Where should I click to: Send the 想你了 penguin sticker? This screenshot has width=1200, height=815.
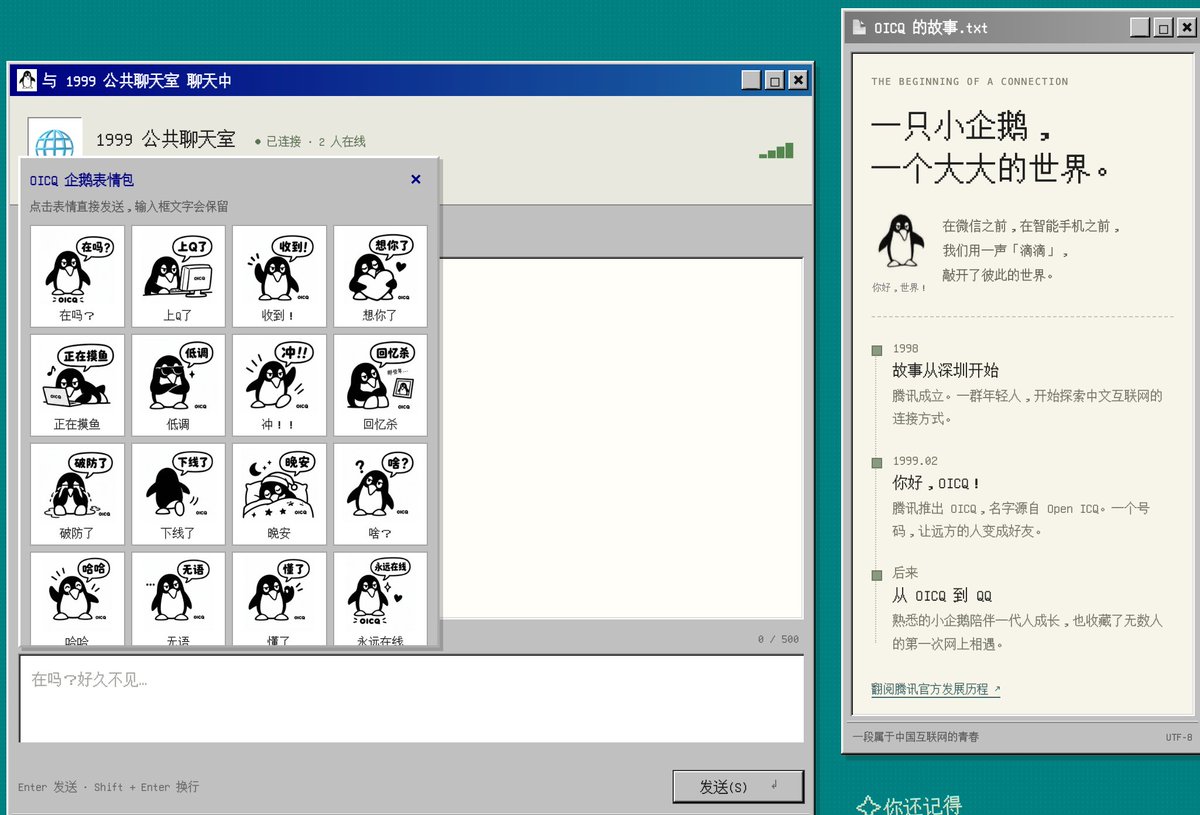(x=380, y=276)
